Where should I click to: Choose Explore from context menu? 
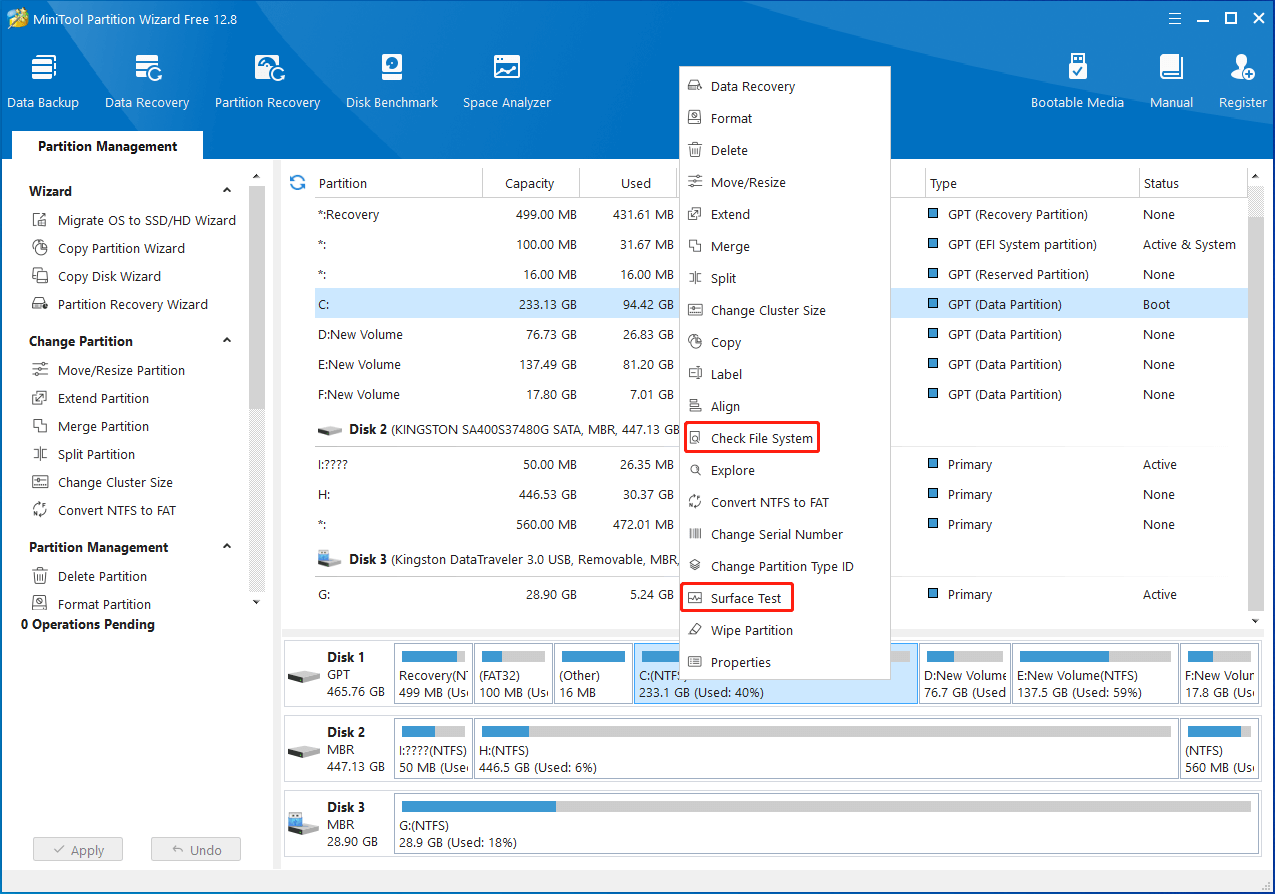tap(785, 470)
